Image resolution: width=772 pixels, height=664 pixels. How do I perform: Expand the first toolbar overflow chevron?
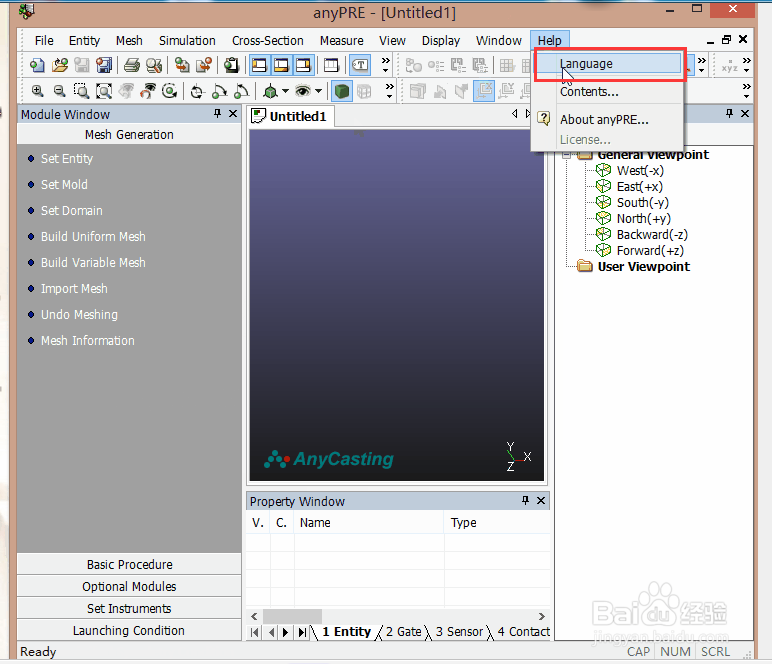386,65
